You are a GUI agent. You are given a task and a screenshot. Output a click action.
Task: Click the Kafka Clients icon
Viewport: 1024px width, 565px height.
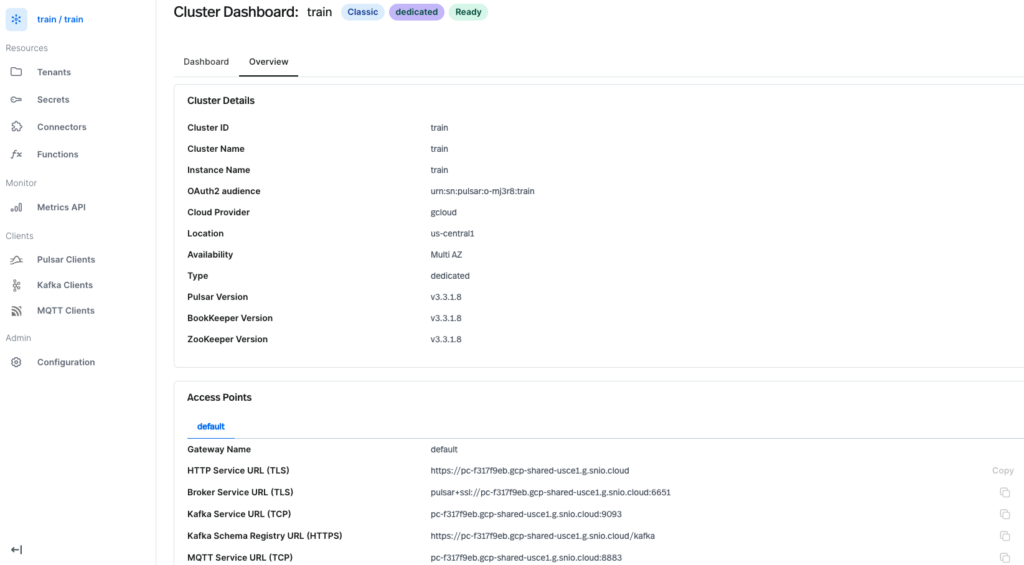click(x=16, y=285)
